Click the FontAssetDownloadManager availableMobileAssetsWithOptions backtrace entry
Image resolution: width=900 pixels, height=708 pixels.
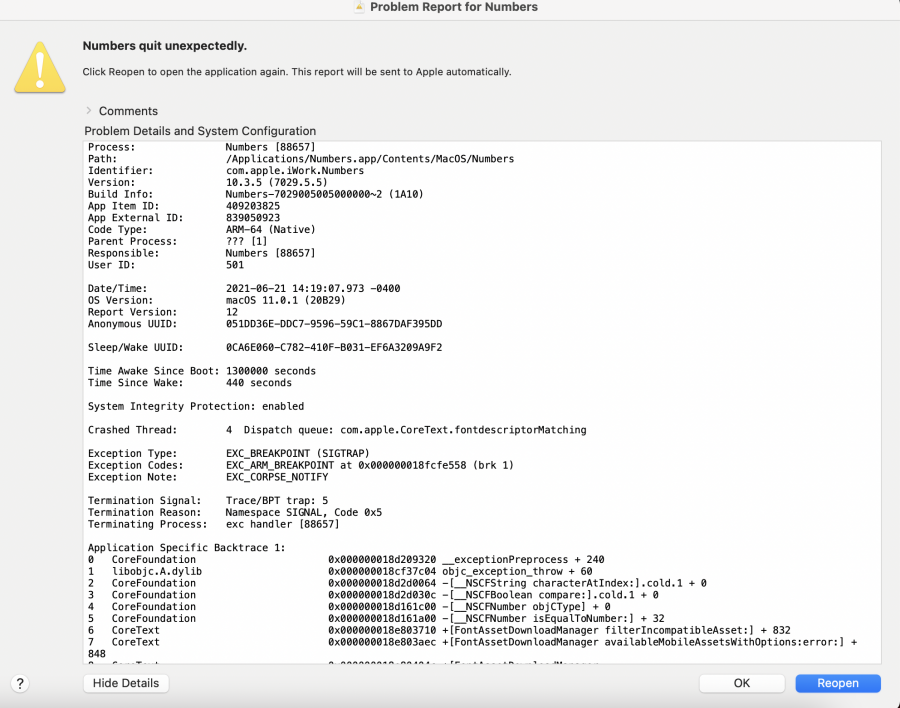649,642
